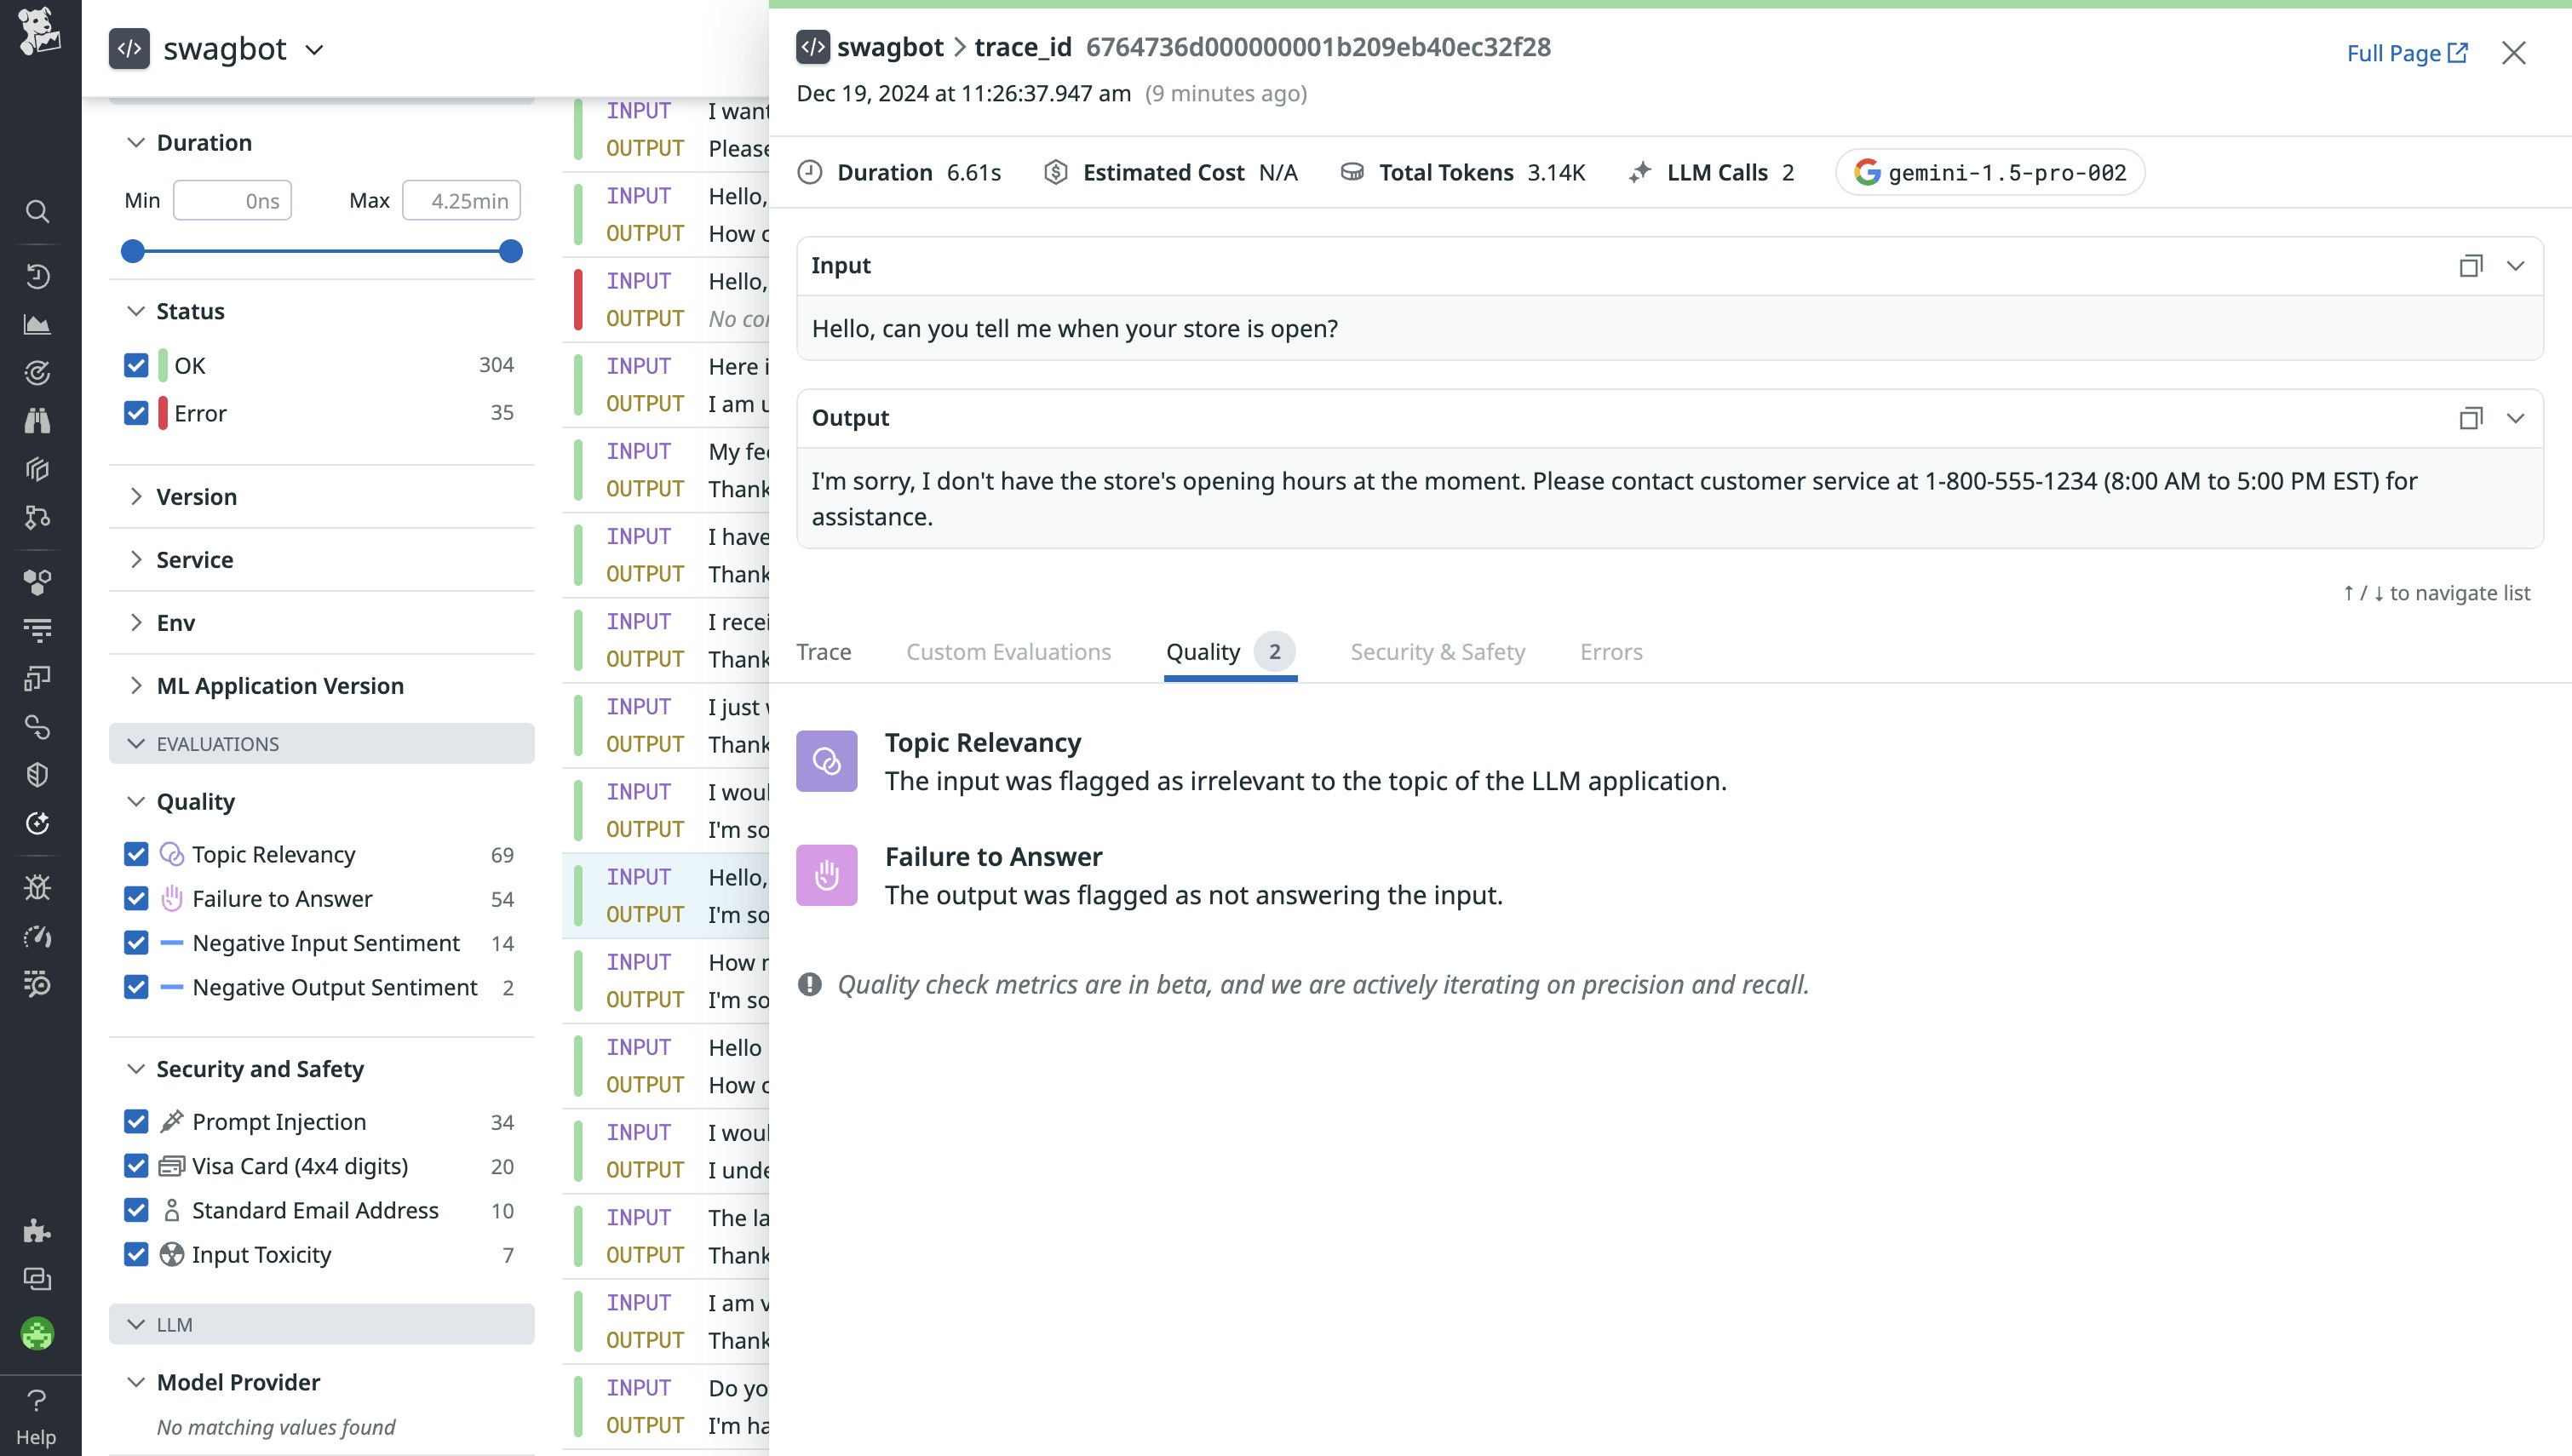
Task: Click the Min duration input field
Action: click(232, 201)
